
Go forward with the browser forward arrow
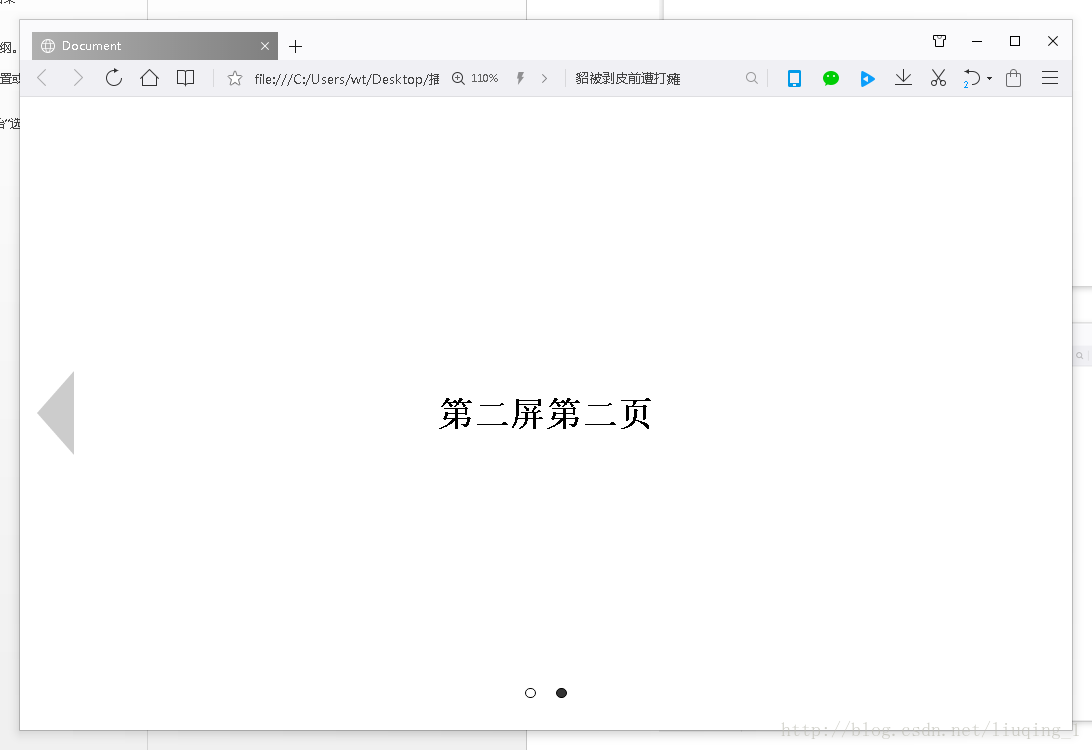pyautogui.click(x=78, y=78)
